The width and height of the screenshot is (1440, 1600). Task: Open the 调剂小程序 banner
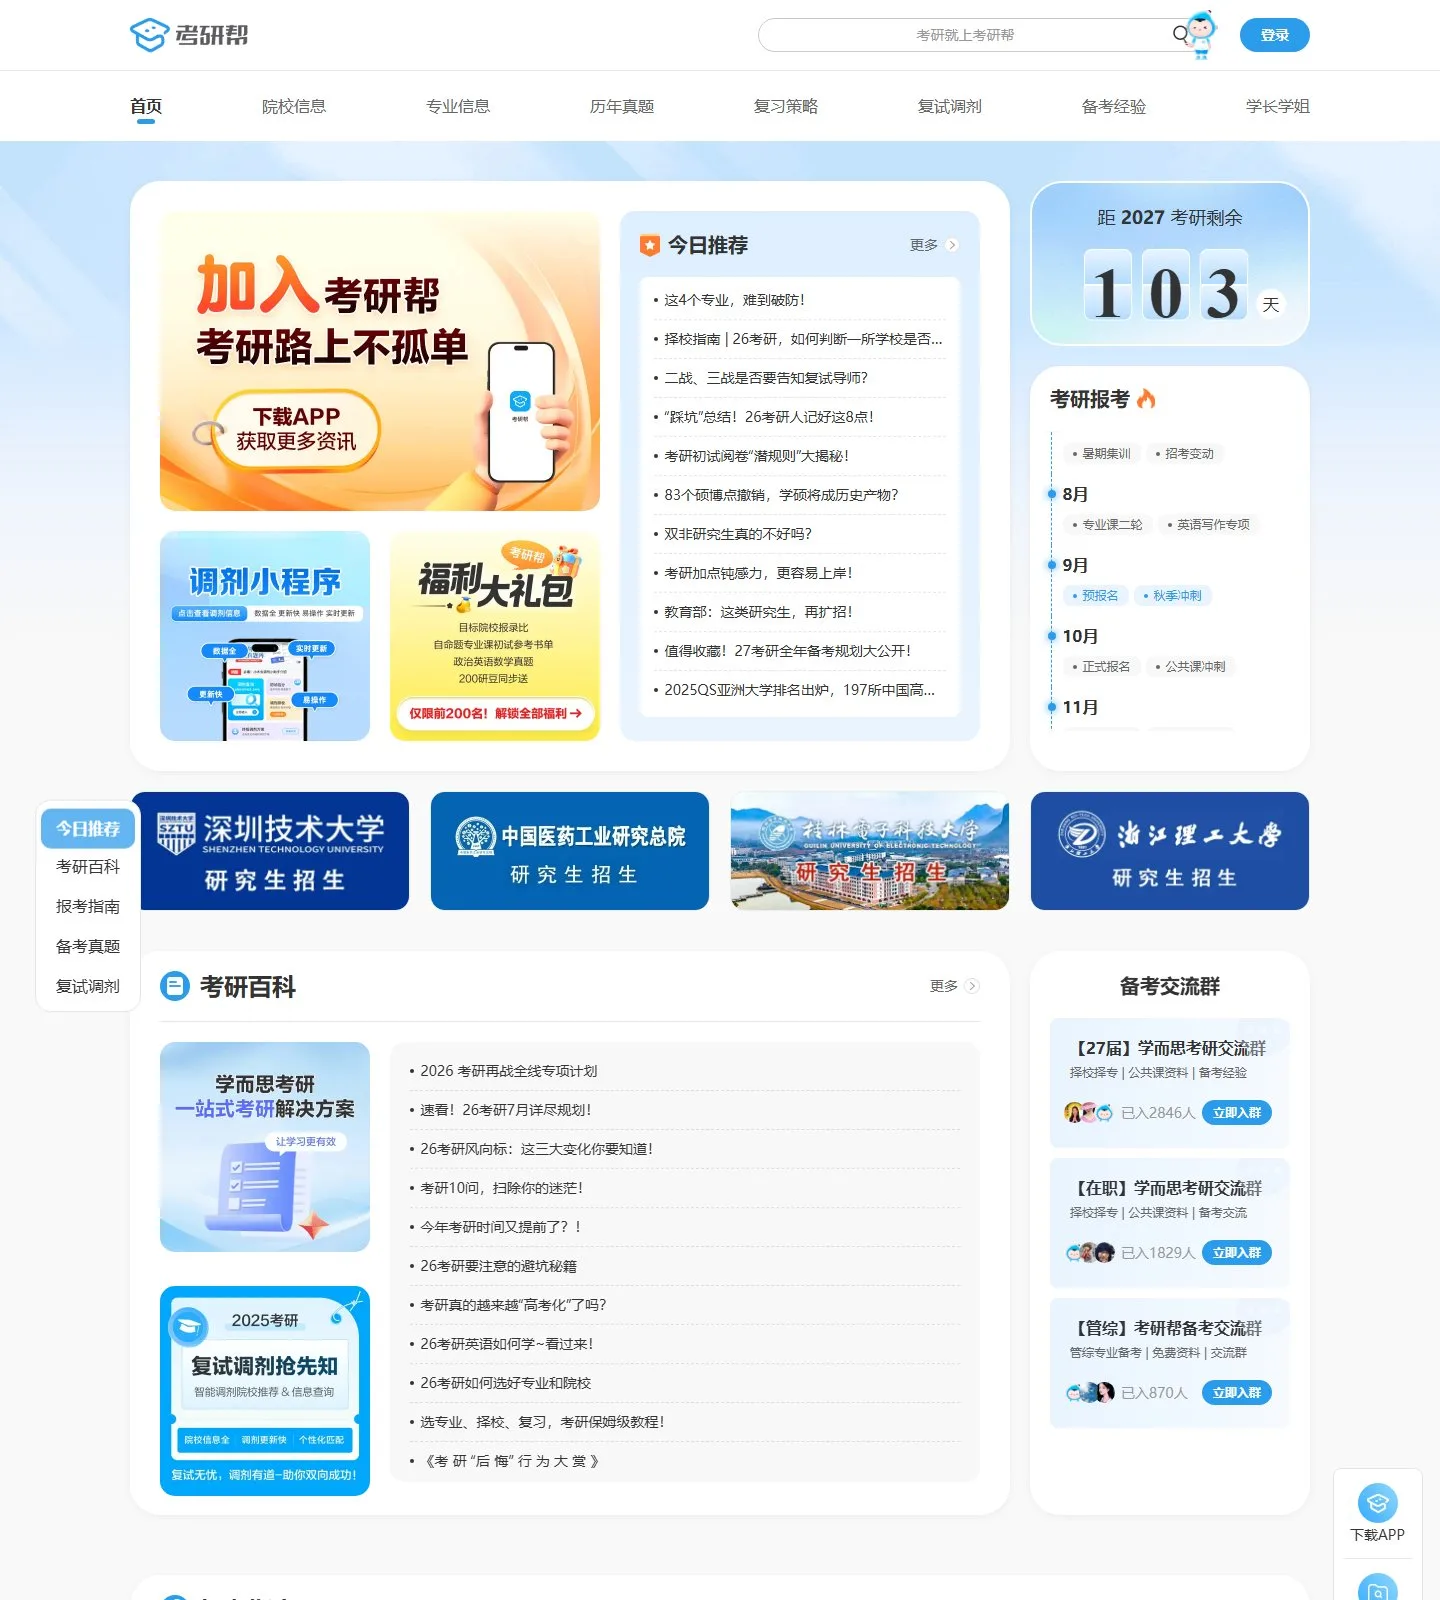click(265, 636)
